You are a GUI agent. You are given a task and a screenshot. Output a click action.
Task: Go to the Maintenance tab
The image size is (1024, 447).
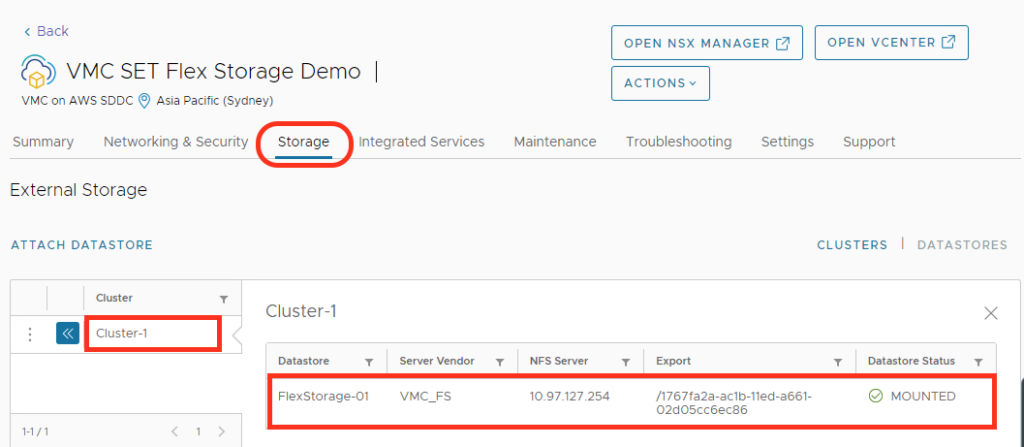(555, 142)
